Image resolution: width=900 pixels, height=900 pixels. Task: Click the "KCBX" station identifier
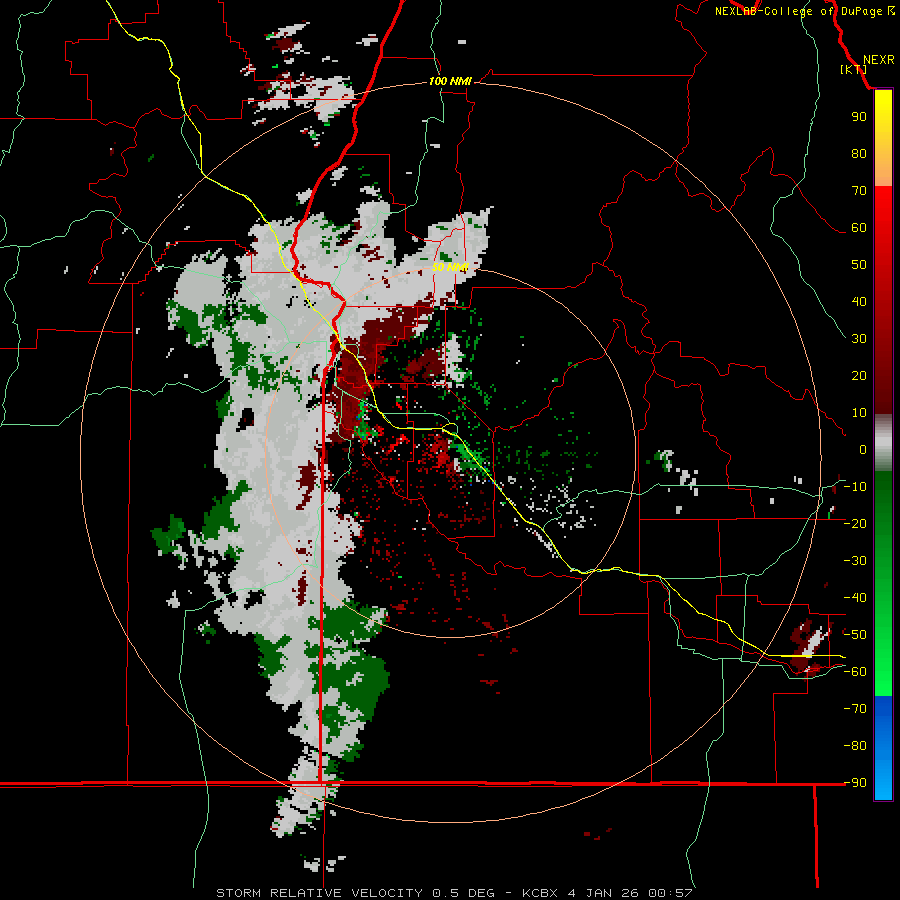[x=540, y=893]
